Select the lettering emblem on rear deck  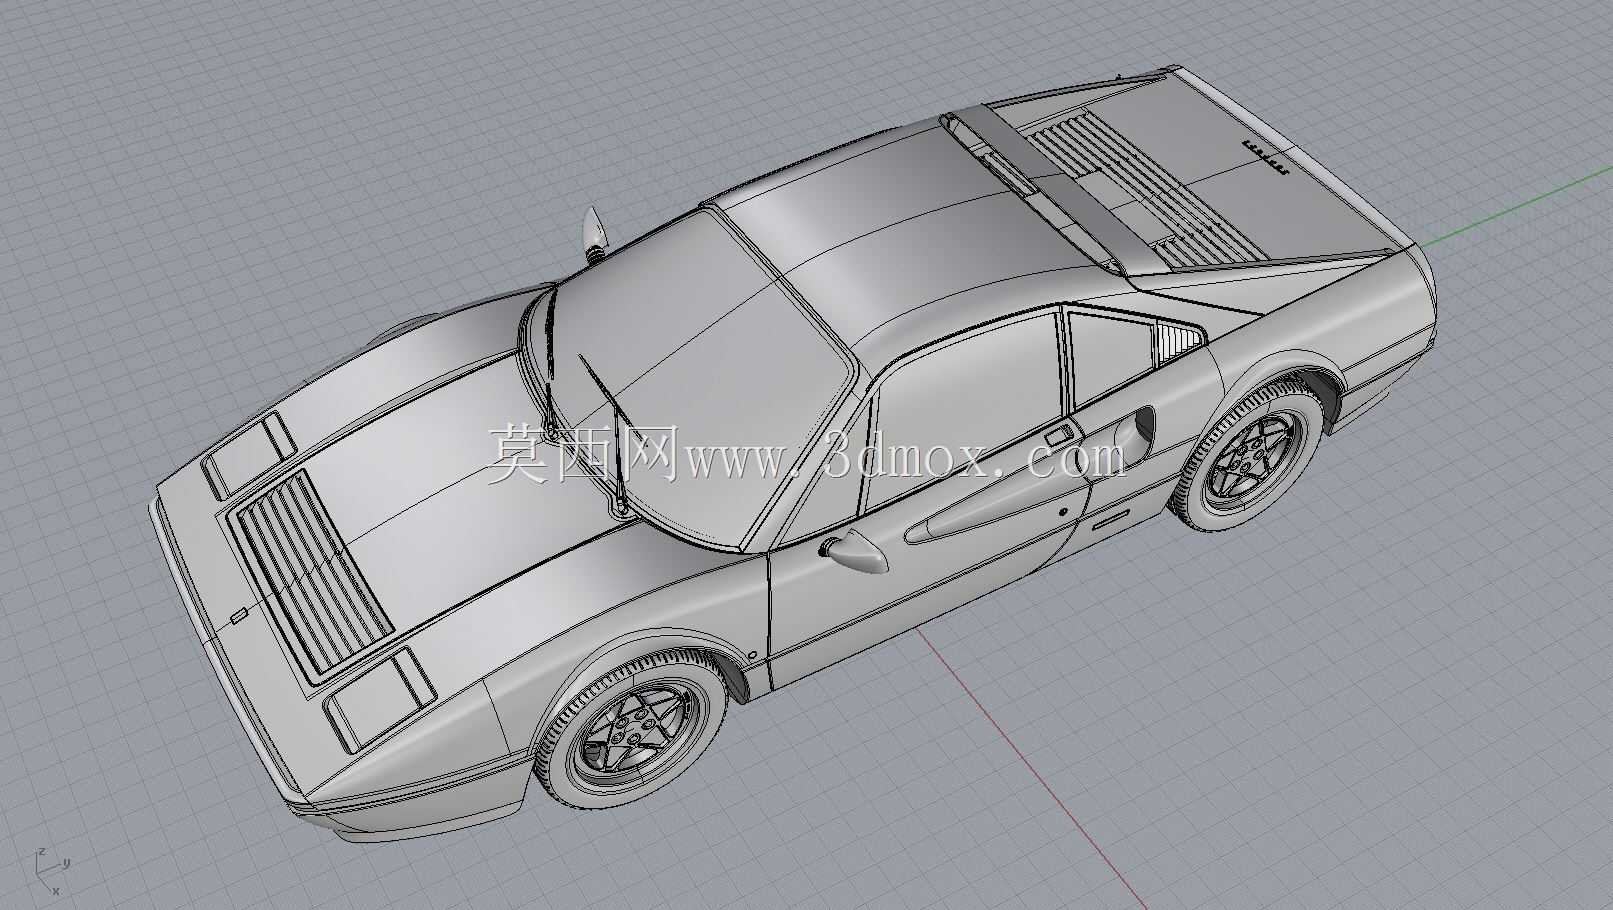click(1265, 156)
